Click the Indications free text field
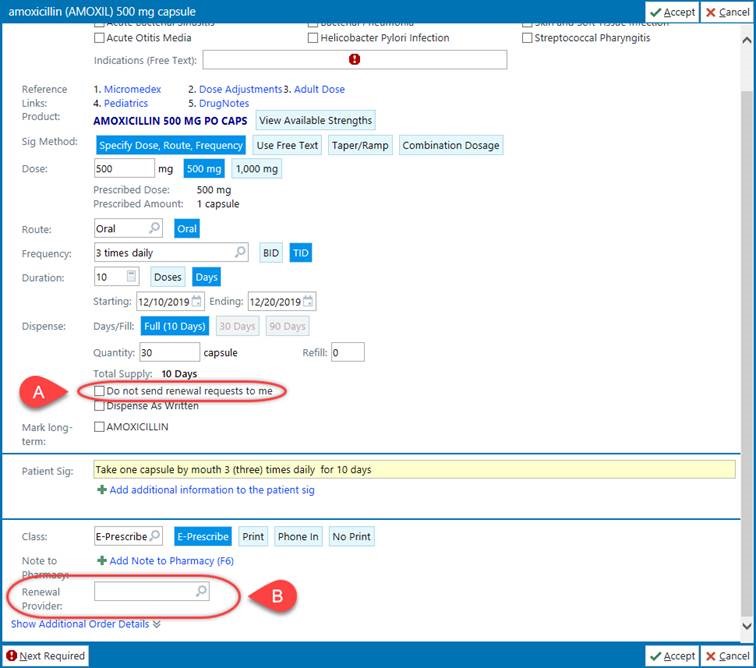This screenshot has width=756, height=668. click(x=354, y=60)
